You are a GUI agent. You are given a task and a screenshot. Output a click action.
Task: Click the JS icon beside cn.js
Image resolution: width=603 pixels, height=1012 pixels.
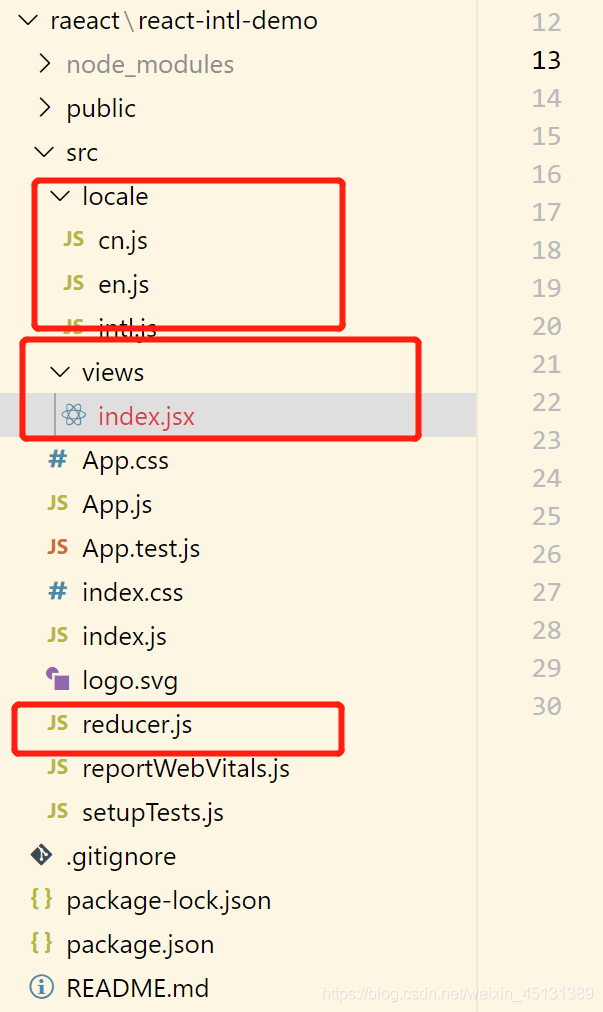point(73,240)
